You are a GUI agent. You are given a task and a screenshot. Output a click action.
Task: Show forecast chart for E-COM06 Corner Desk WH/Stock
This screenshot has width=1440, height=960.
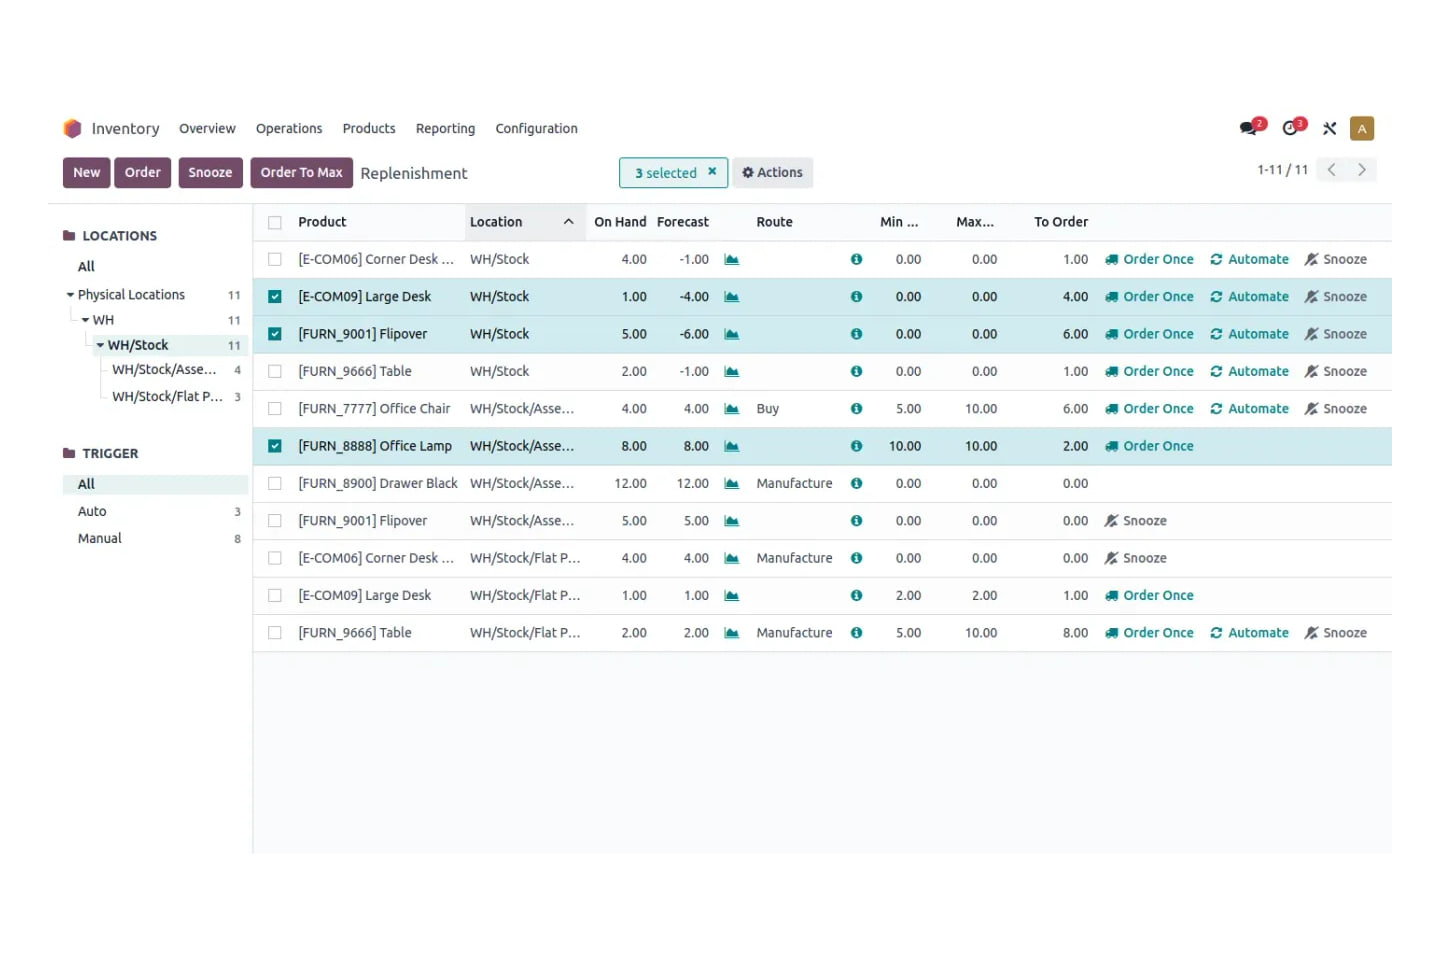731,259
